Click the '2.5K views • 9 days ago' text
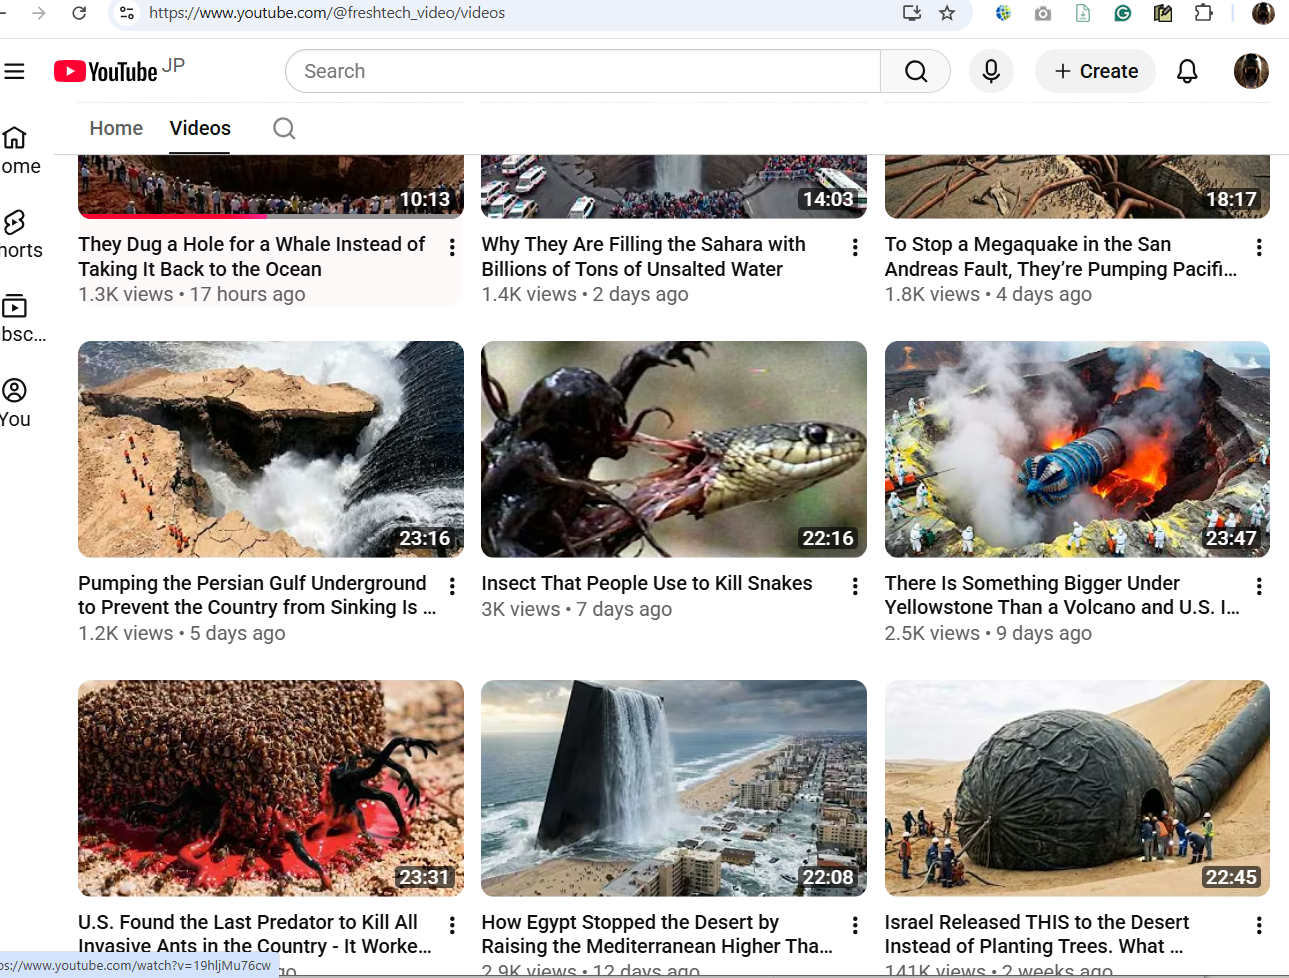Viewport: 1289px width, 978px height. tap(988, 633)
